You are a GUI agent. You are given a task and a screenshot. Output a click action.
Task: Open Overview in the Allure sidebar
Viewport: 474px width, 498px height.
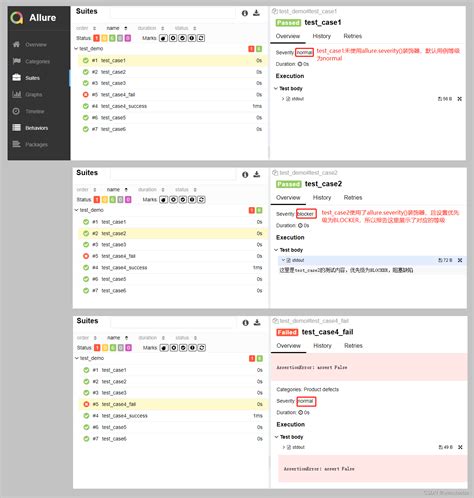pyautogui.click(x=36, y=45)
